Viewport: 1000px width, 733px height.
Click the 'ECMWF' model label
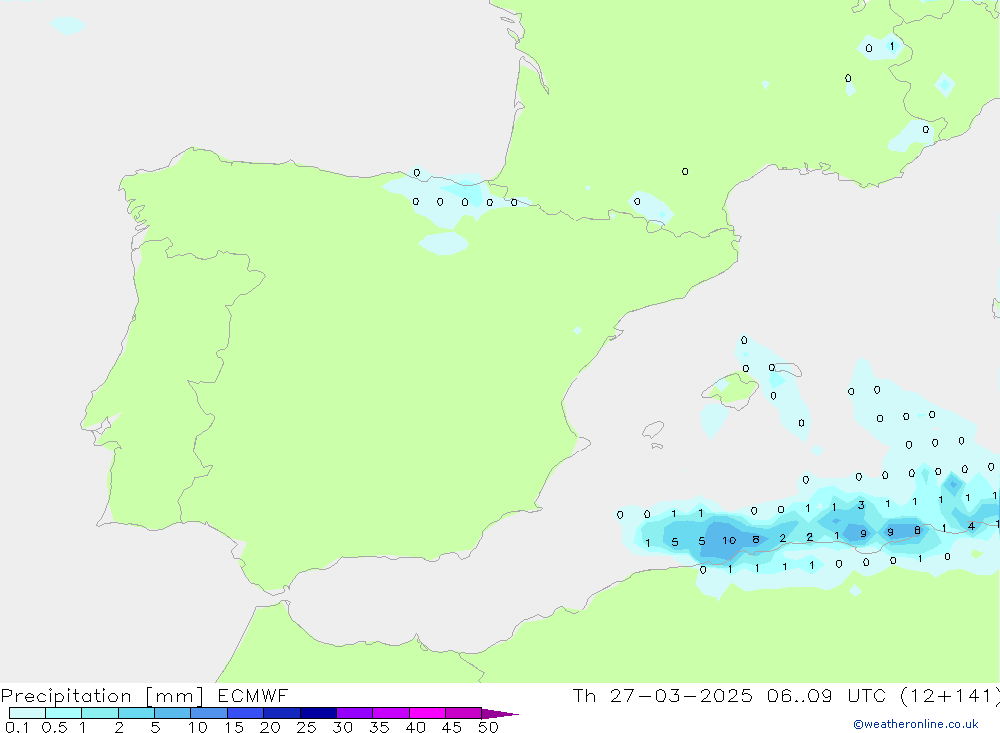point(253,695)
